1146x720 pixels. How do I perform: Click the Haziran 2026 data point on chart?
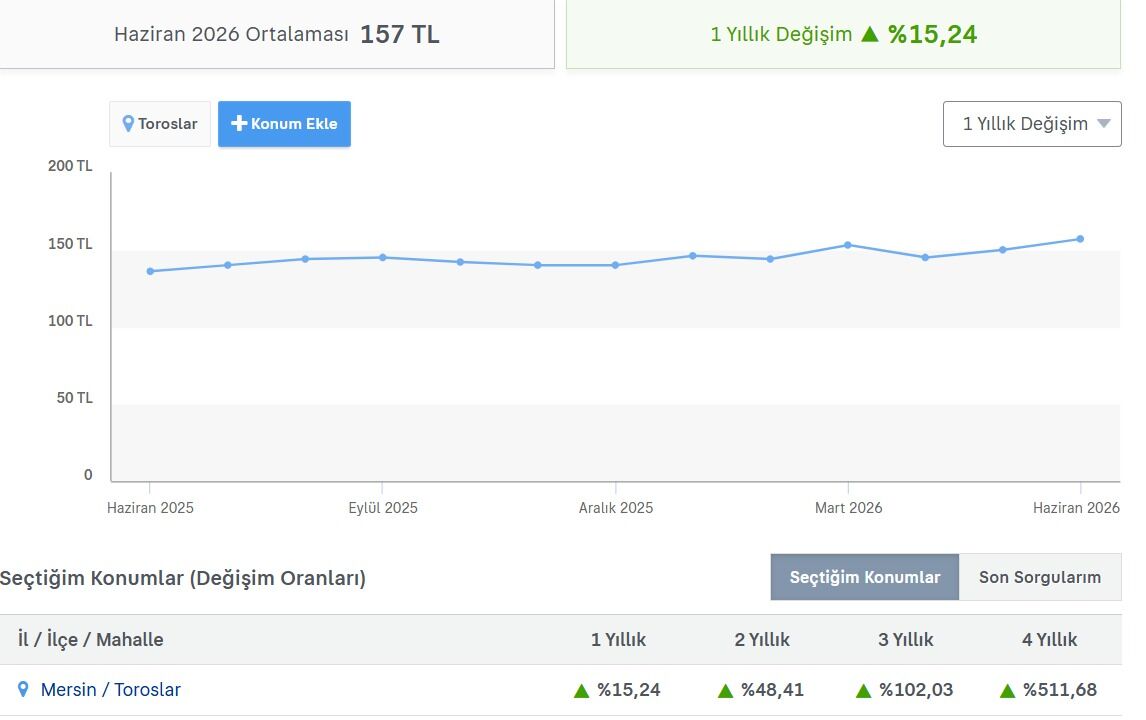tap(1080, 239)
